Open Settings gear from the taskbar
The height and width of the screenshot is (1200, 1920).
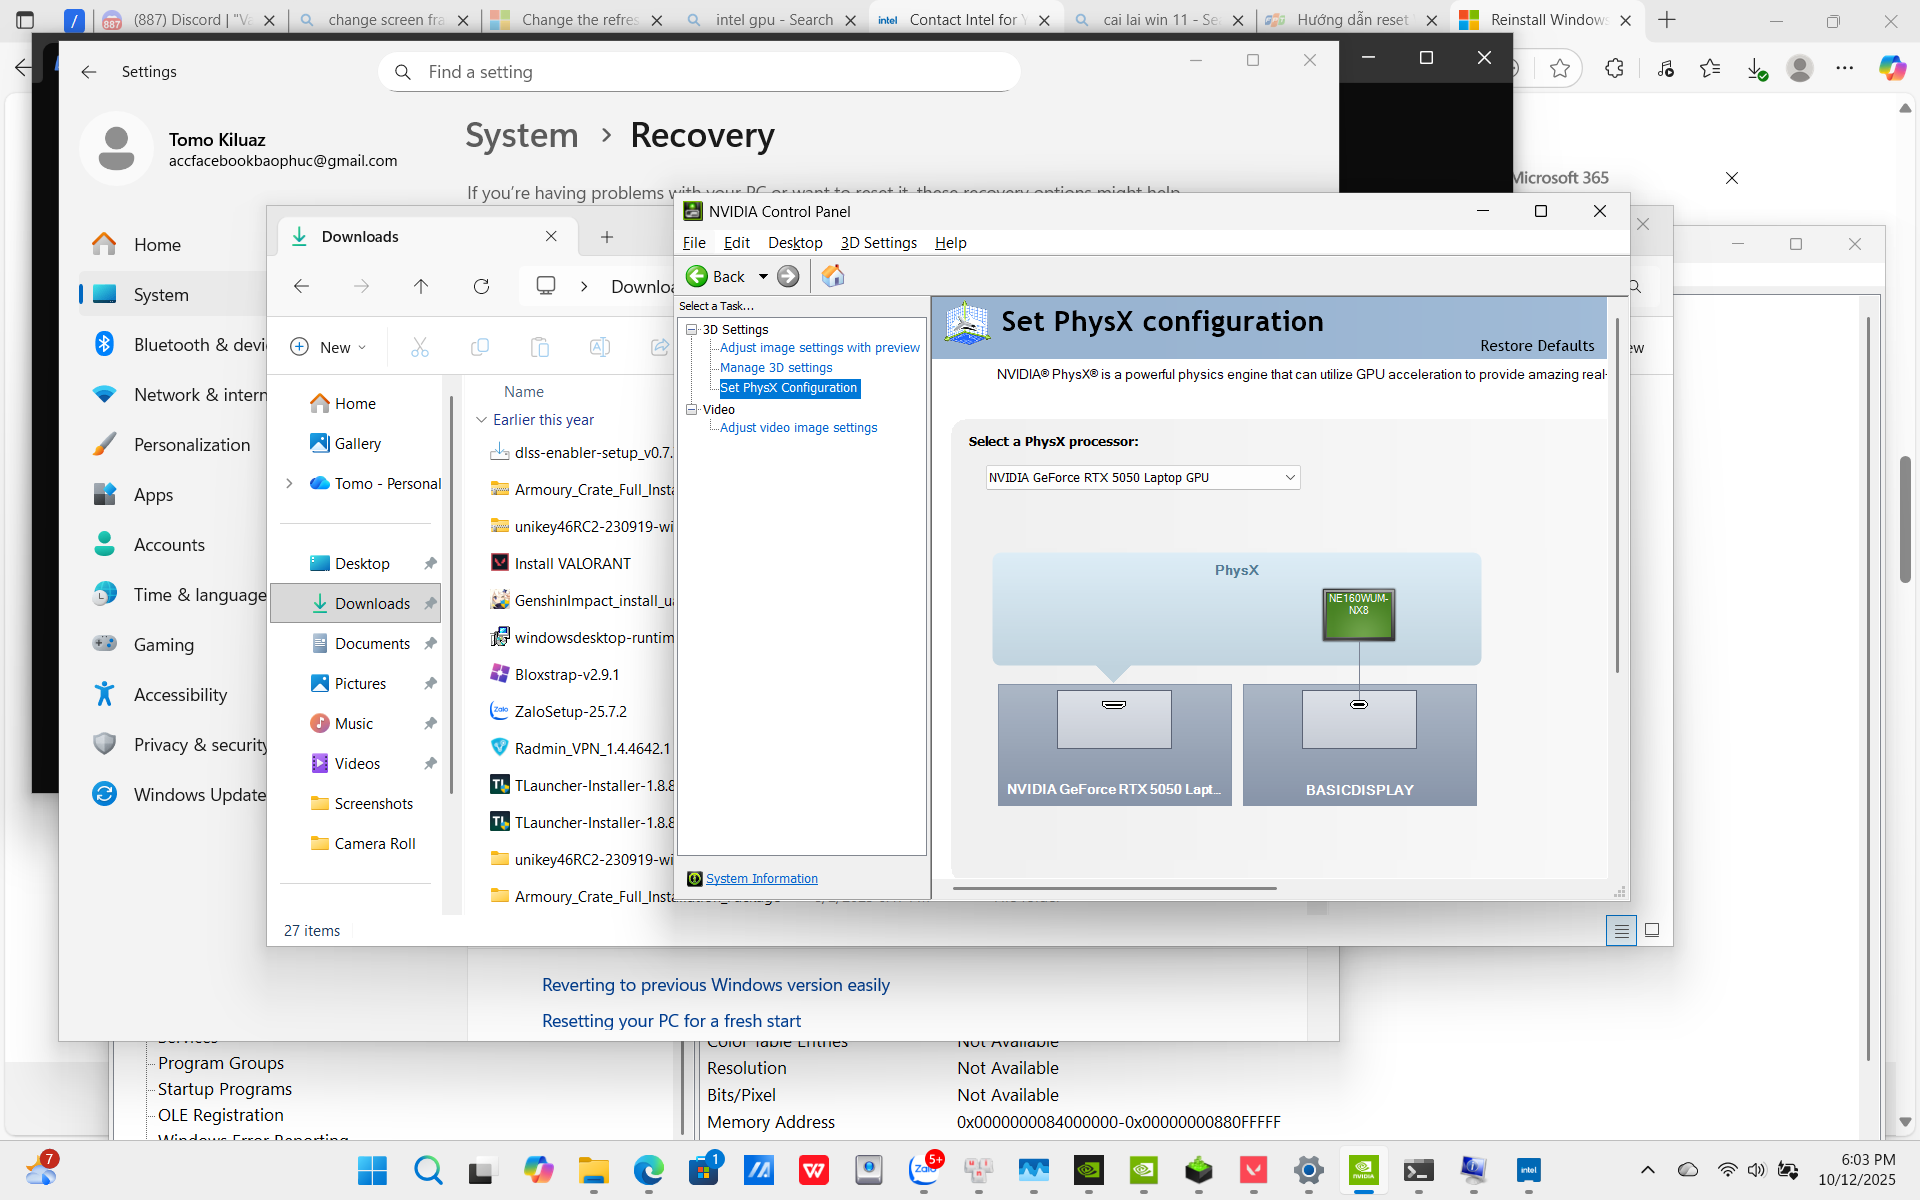(x=1308, y=1170)
